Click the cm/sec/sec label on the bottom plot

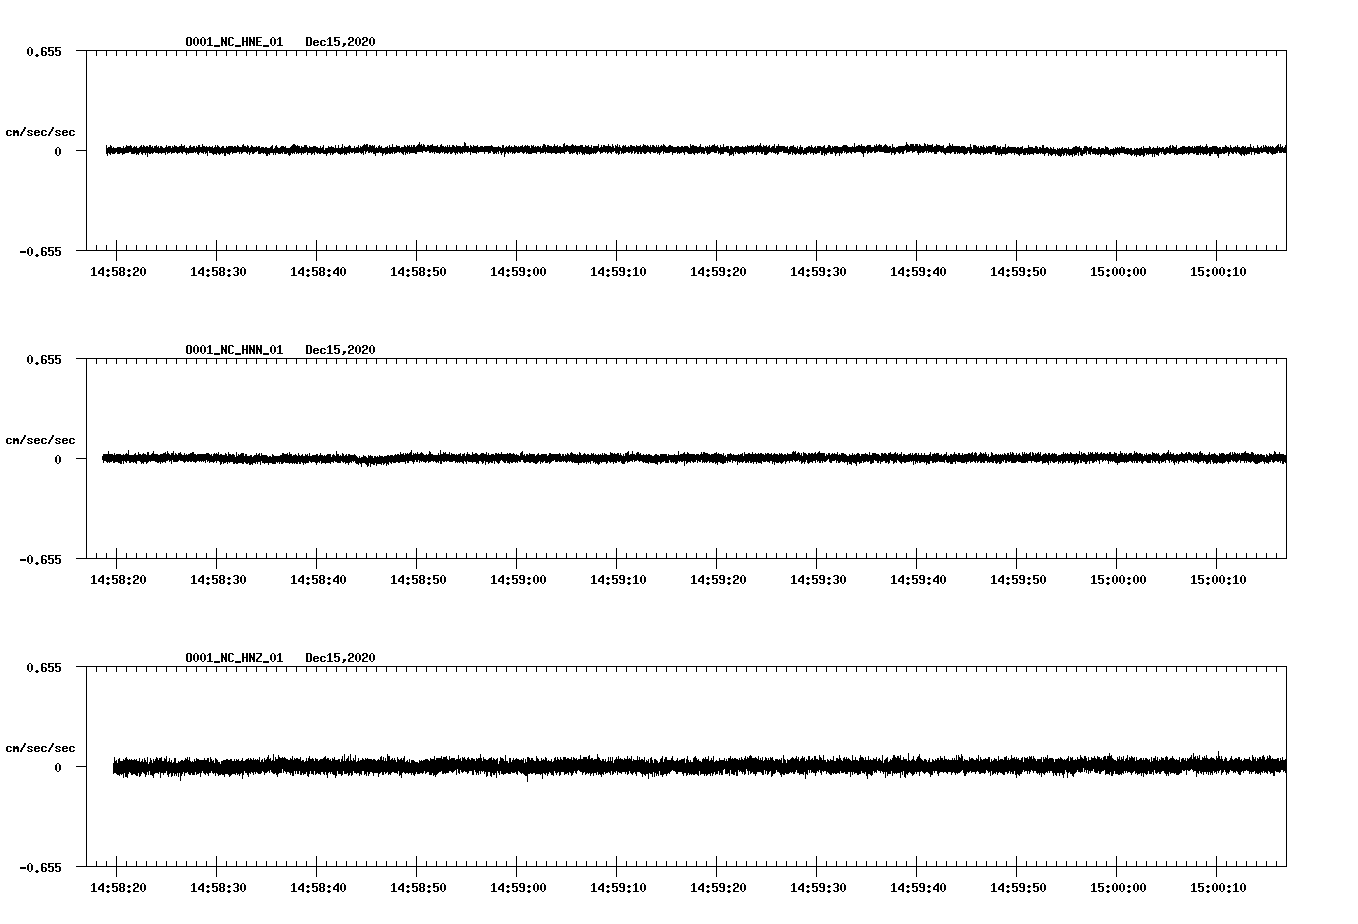click(x=41, y=747)
